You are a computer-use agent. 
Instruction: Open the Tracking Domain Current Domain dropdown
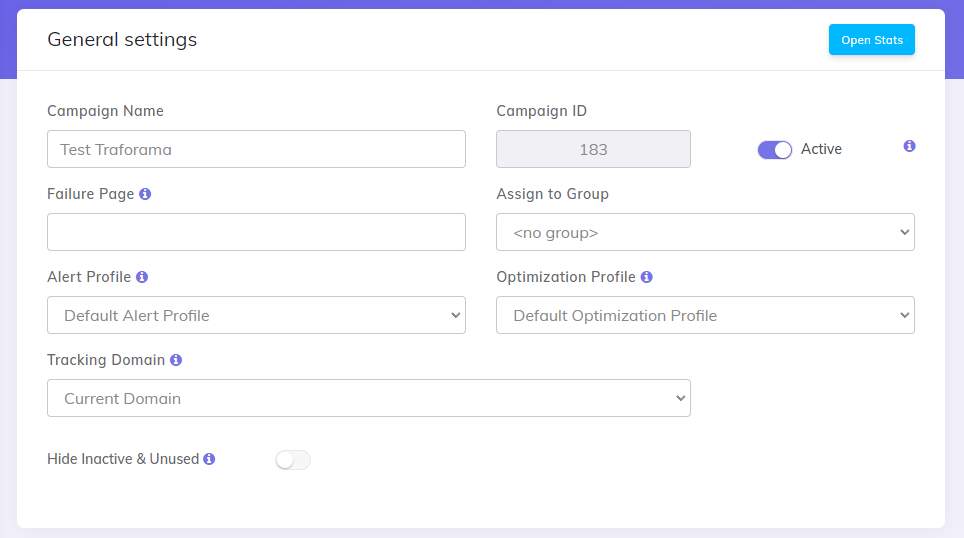click(369, 398)
